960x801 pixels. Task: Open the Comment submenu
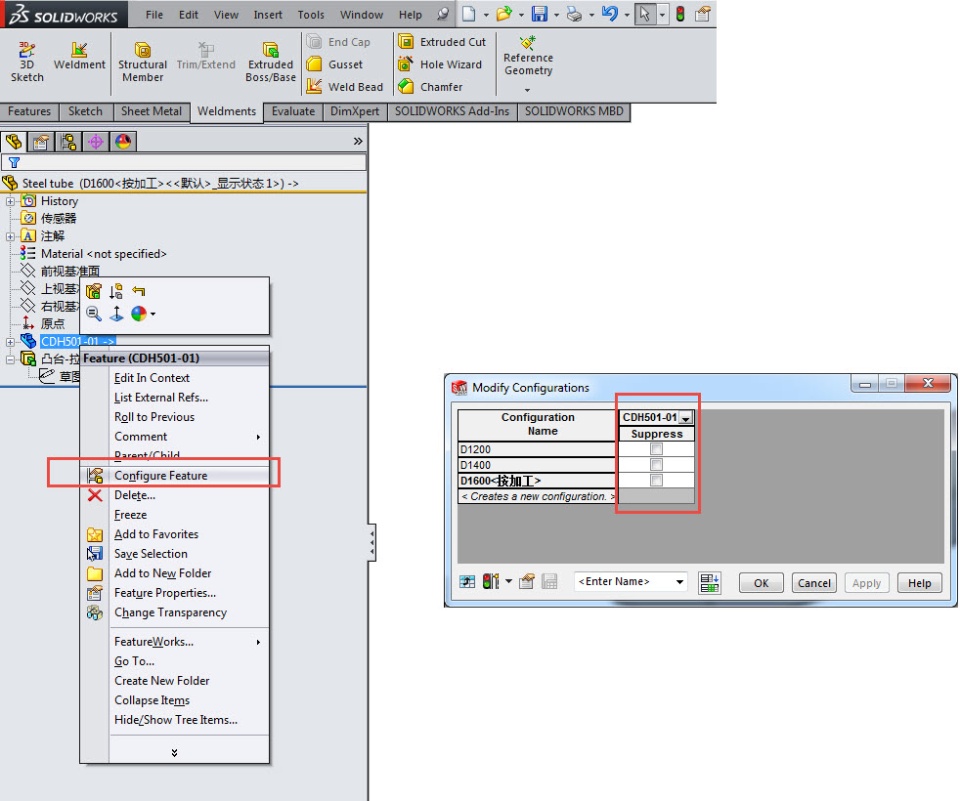click(x=174, y=437)
